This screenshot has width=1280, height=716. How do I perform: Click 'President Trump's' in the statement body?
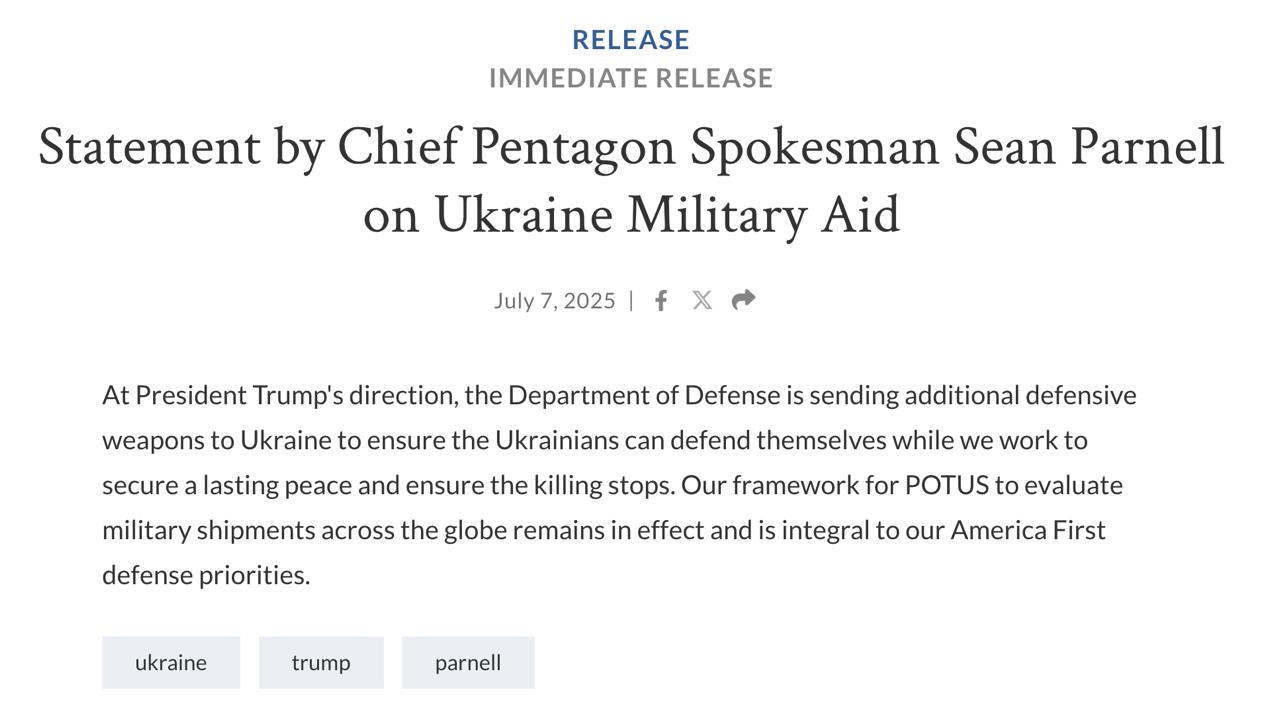[x=239, y=395]
